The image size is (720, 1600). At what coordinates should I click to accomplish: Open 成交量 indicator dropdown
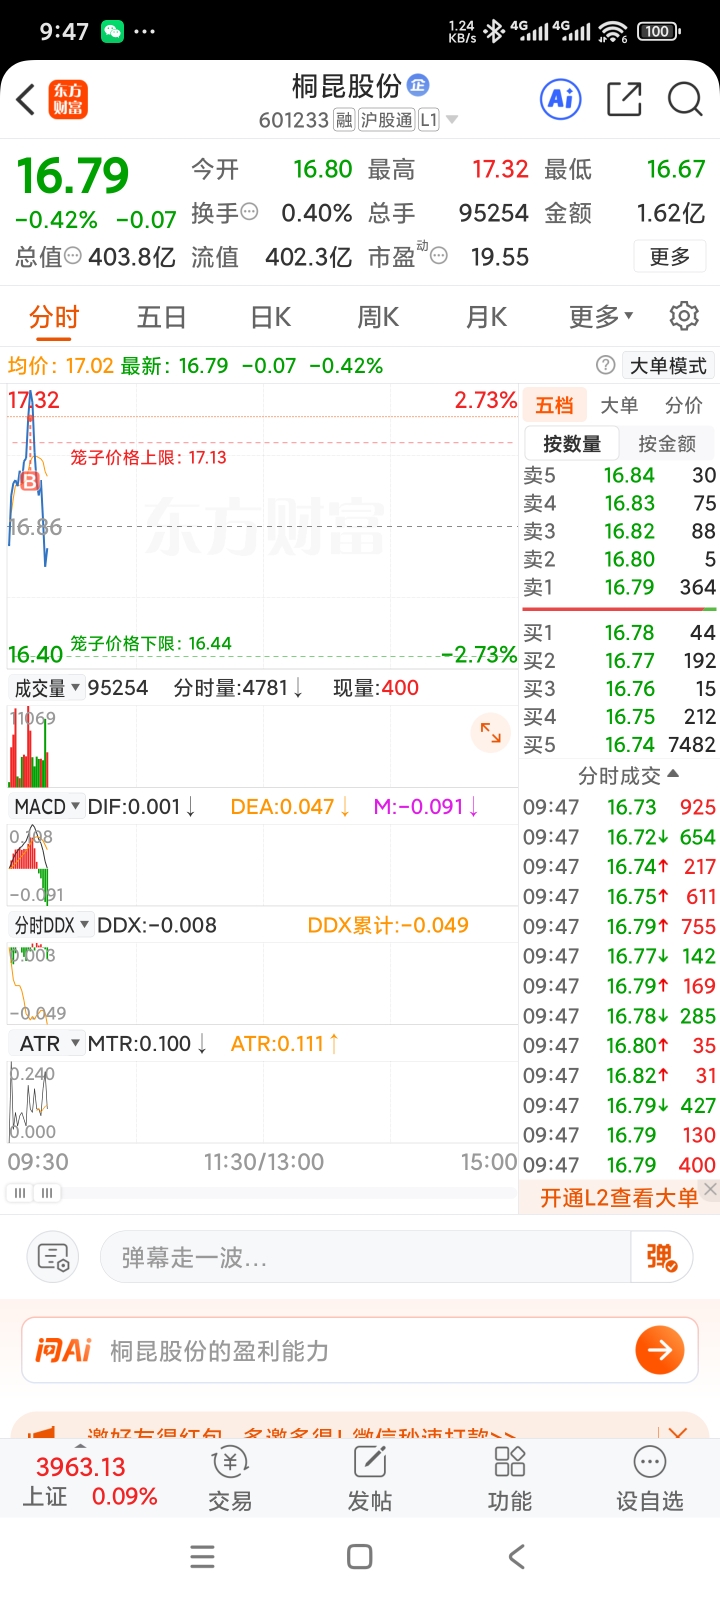click(46, 688)
